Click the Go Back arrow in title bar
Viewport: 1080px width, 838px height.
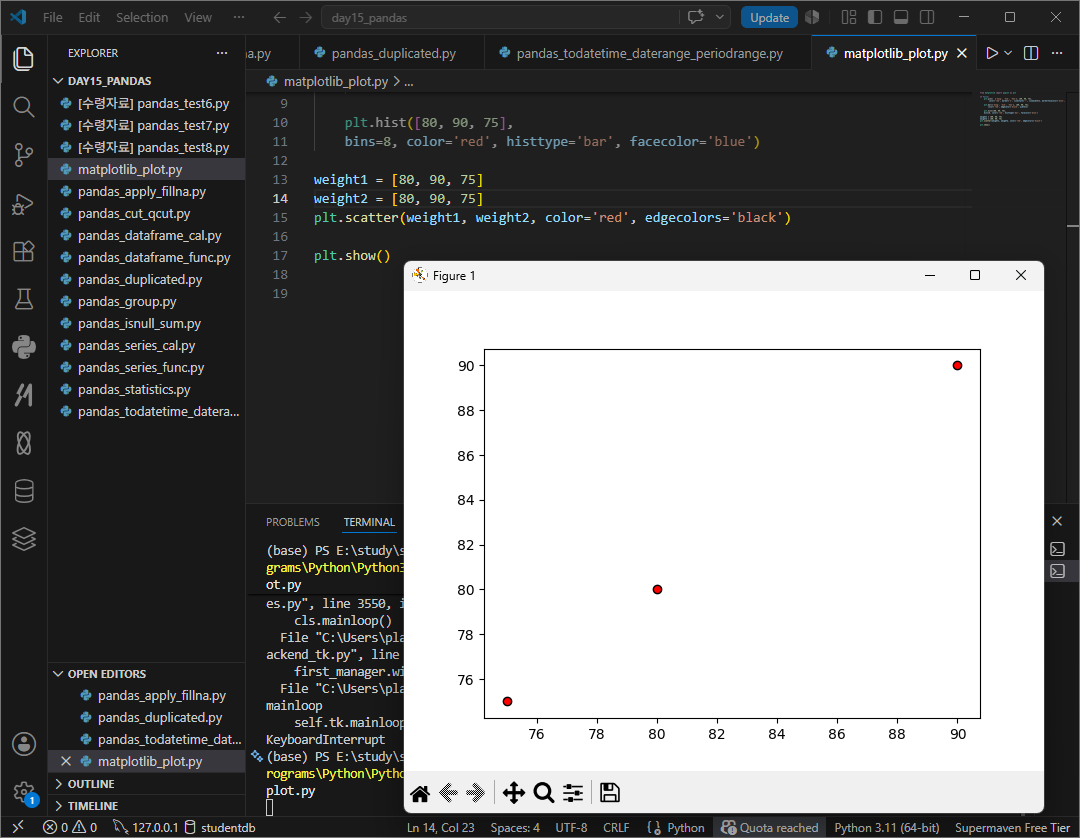click(280, 17)
